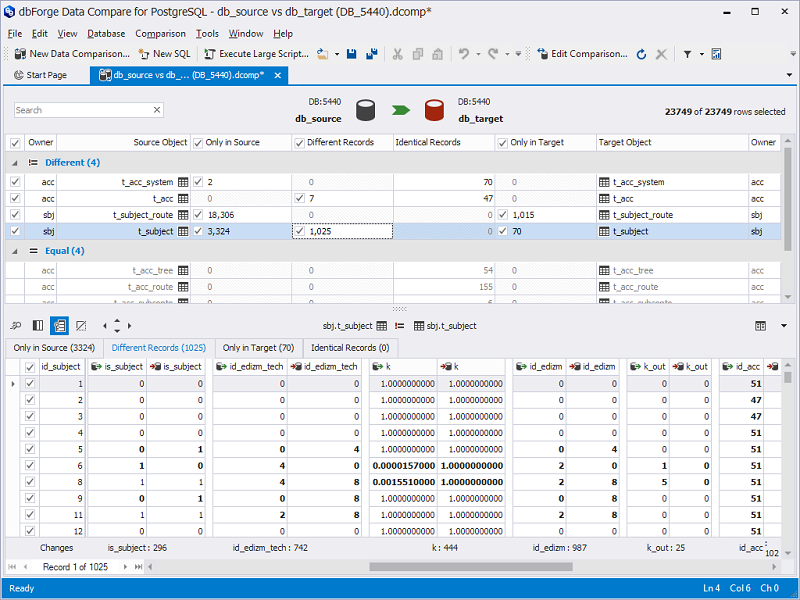Viewport: 800px width, 600px height.
Task: Click the Paste icon in toolbar
Action: pos(437,54)
